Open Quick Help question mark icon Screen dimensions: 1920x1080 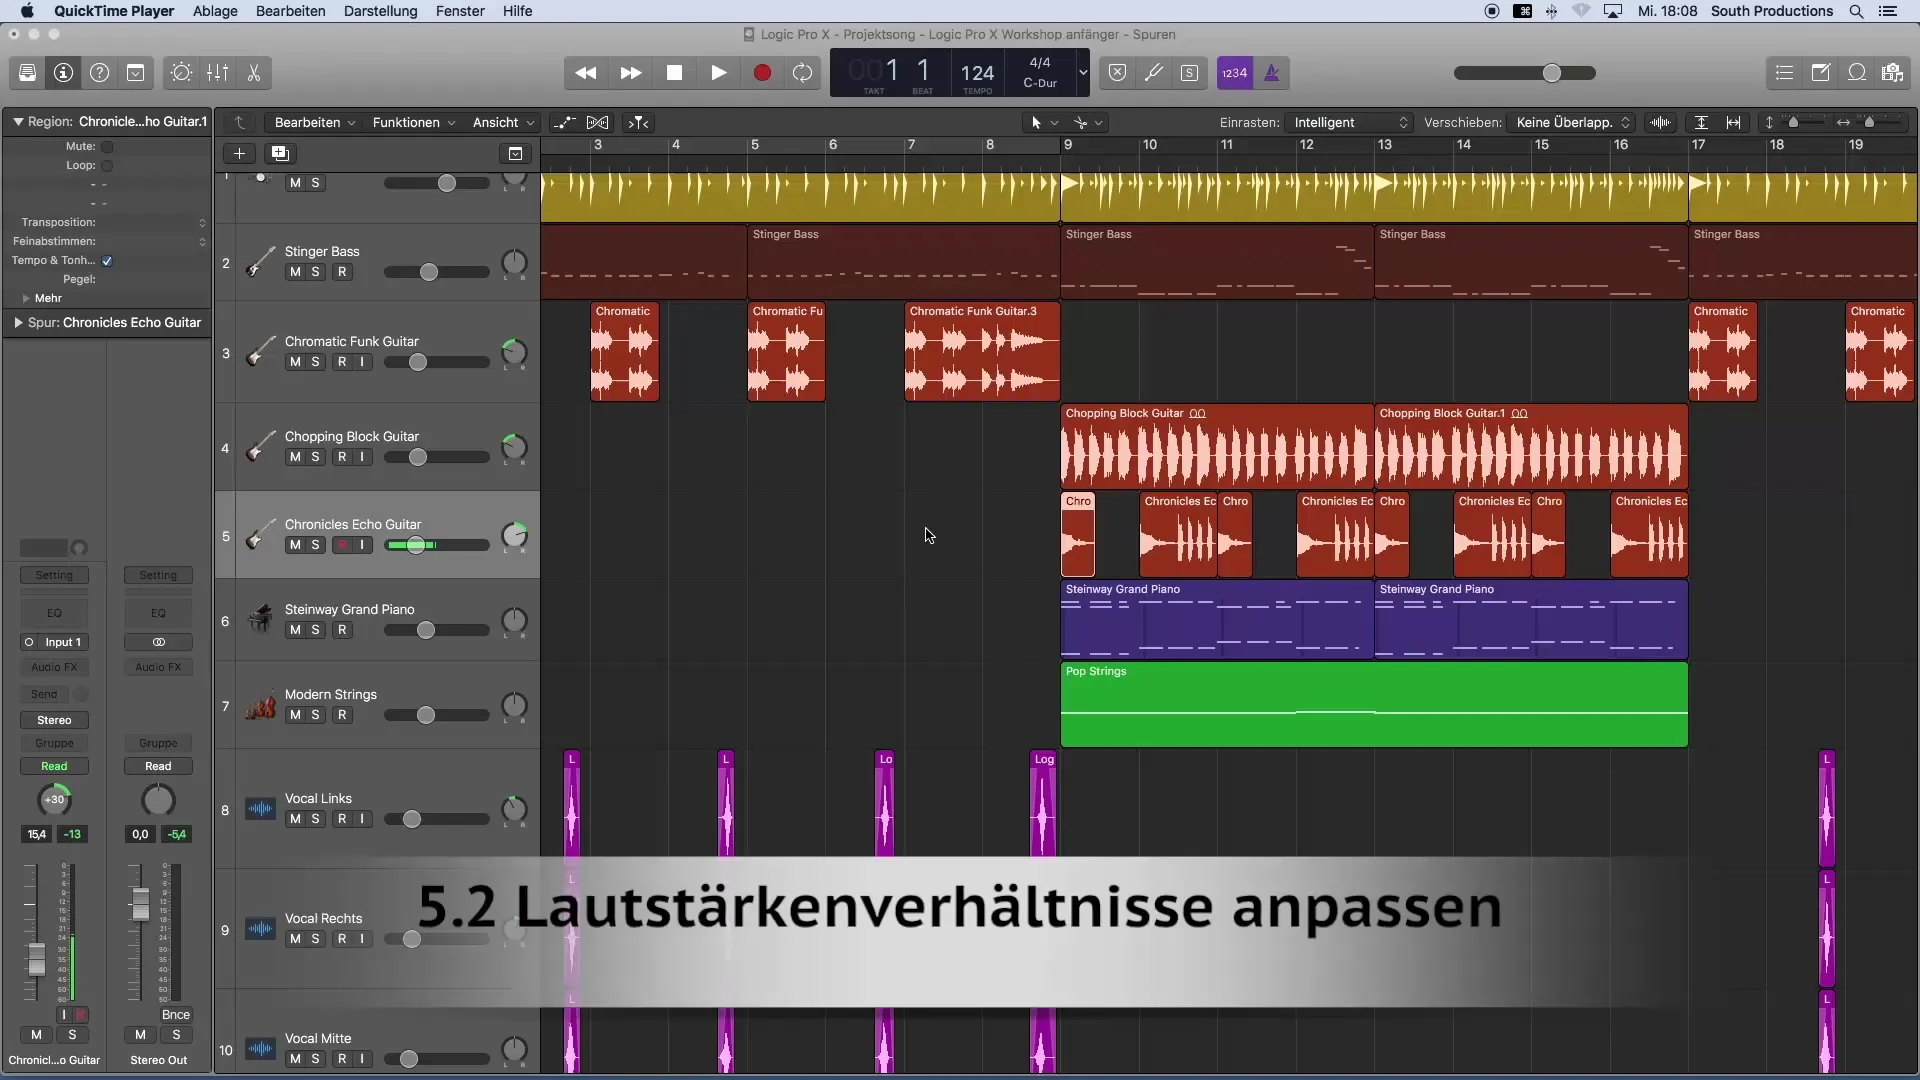(99, 73)
